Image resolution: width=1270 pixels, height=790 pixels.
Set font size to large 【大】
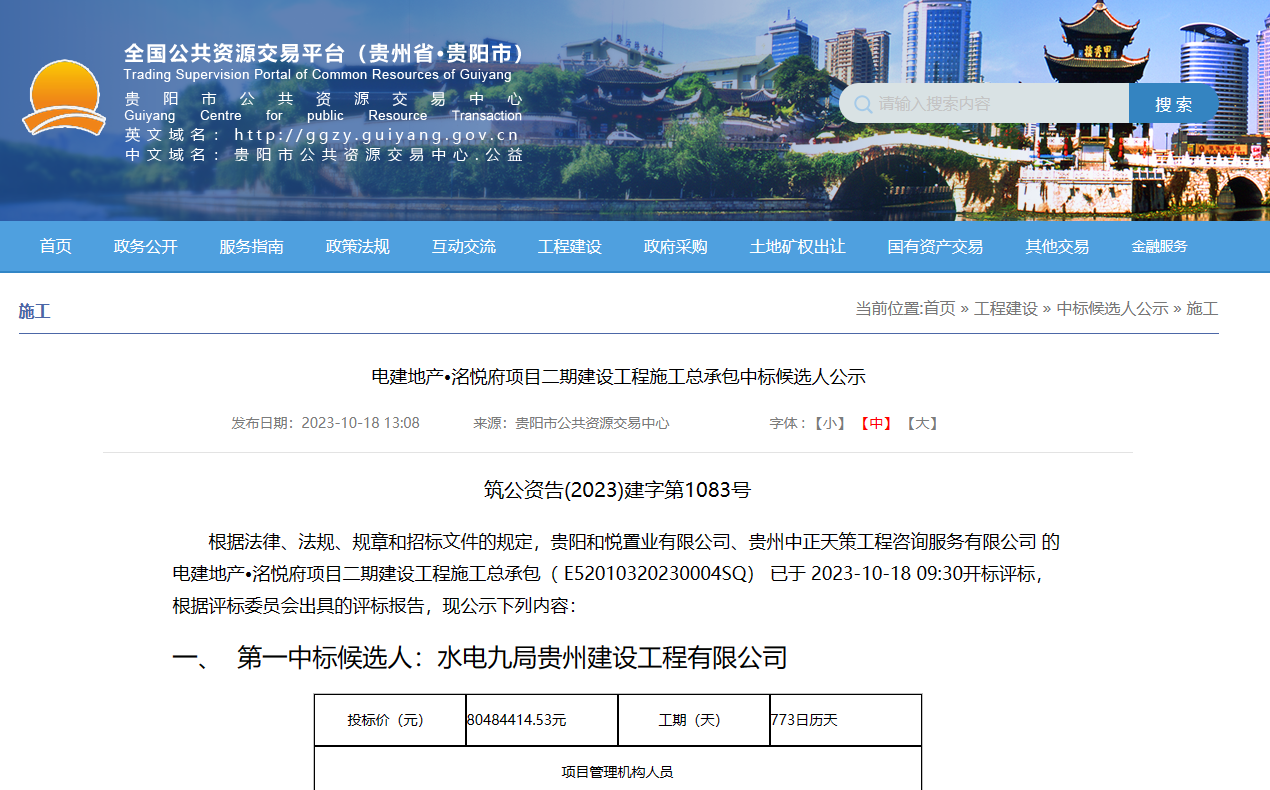921,424
